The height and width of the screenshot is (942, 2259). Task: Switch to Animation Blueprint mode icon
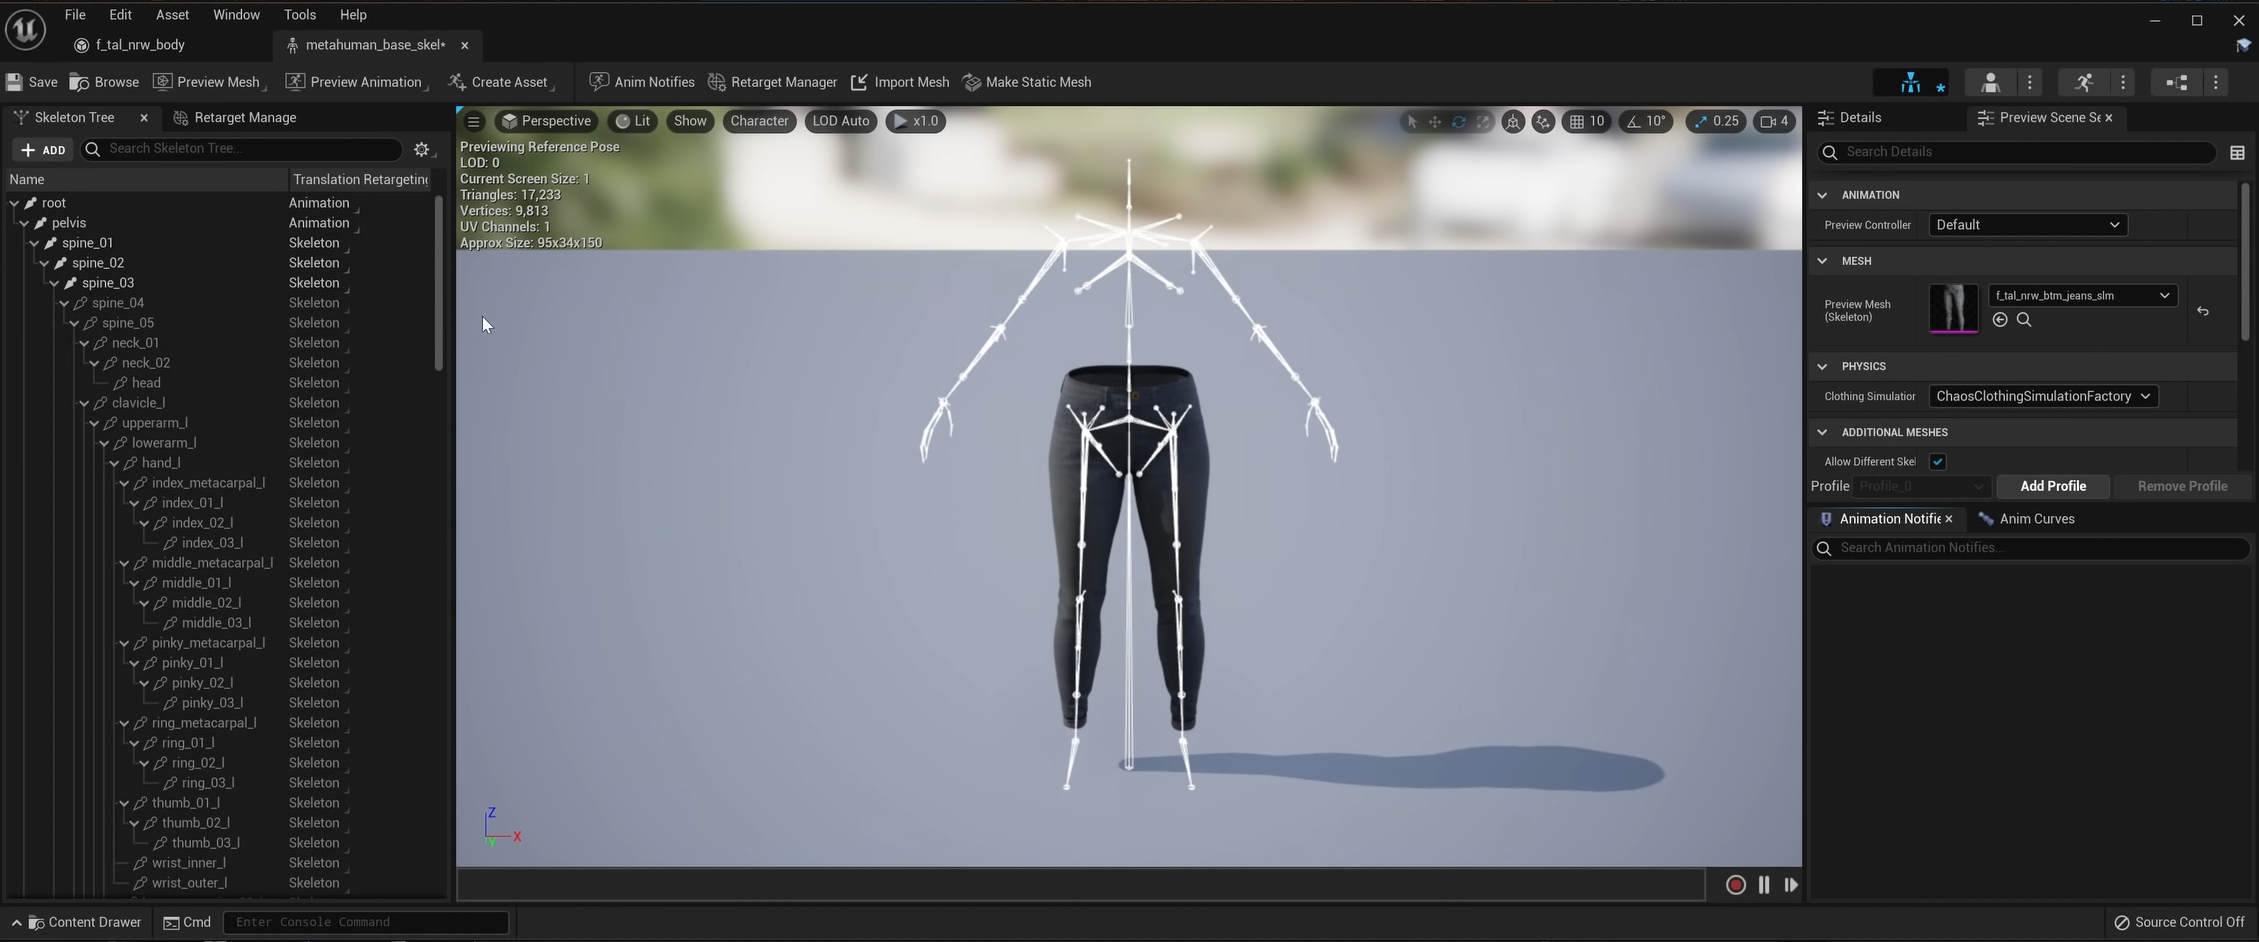pyautogui.click(x=2177, y=82)
